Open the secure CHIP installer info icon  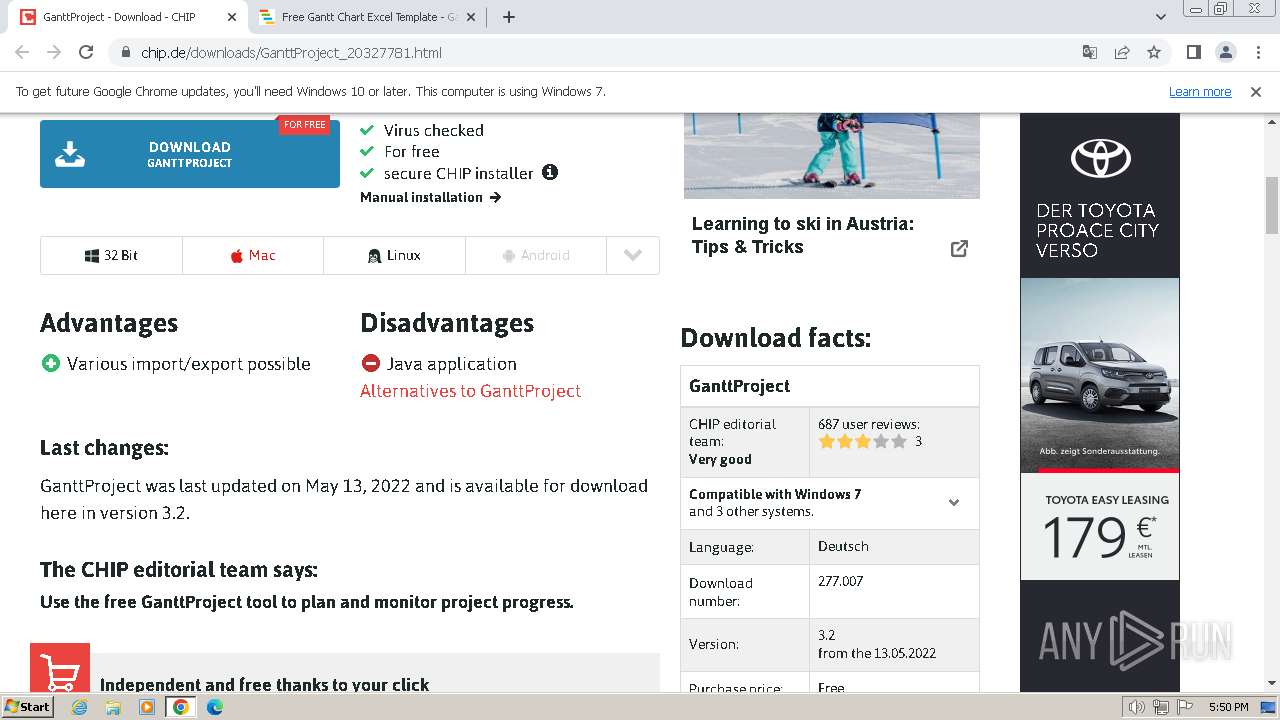(x=550, y=172)
